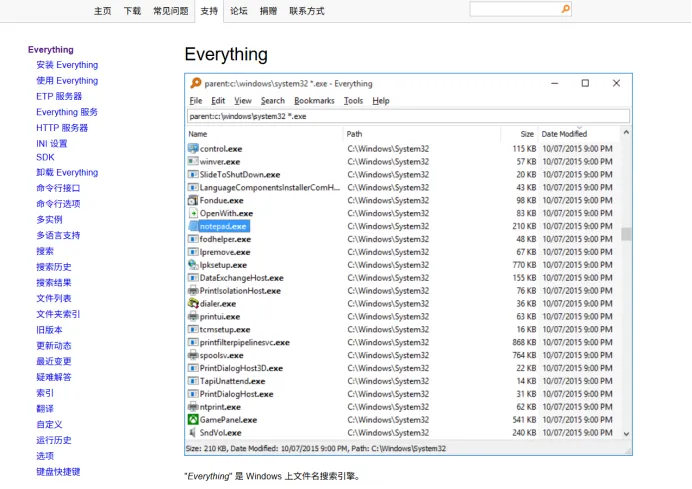The height and width of the screenshot is (489, 692).
Task: Select the LanguageComponentsInstallerComH... row
Action: click(403, 187)
